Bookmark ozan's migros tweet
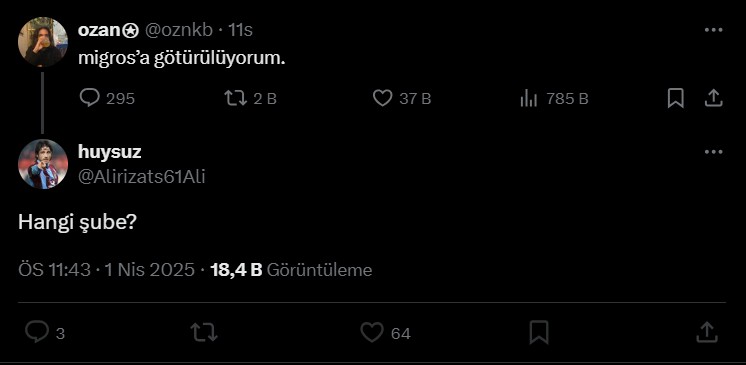 click(x=676, y=99)
